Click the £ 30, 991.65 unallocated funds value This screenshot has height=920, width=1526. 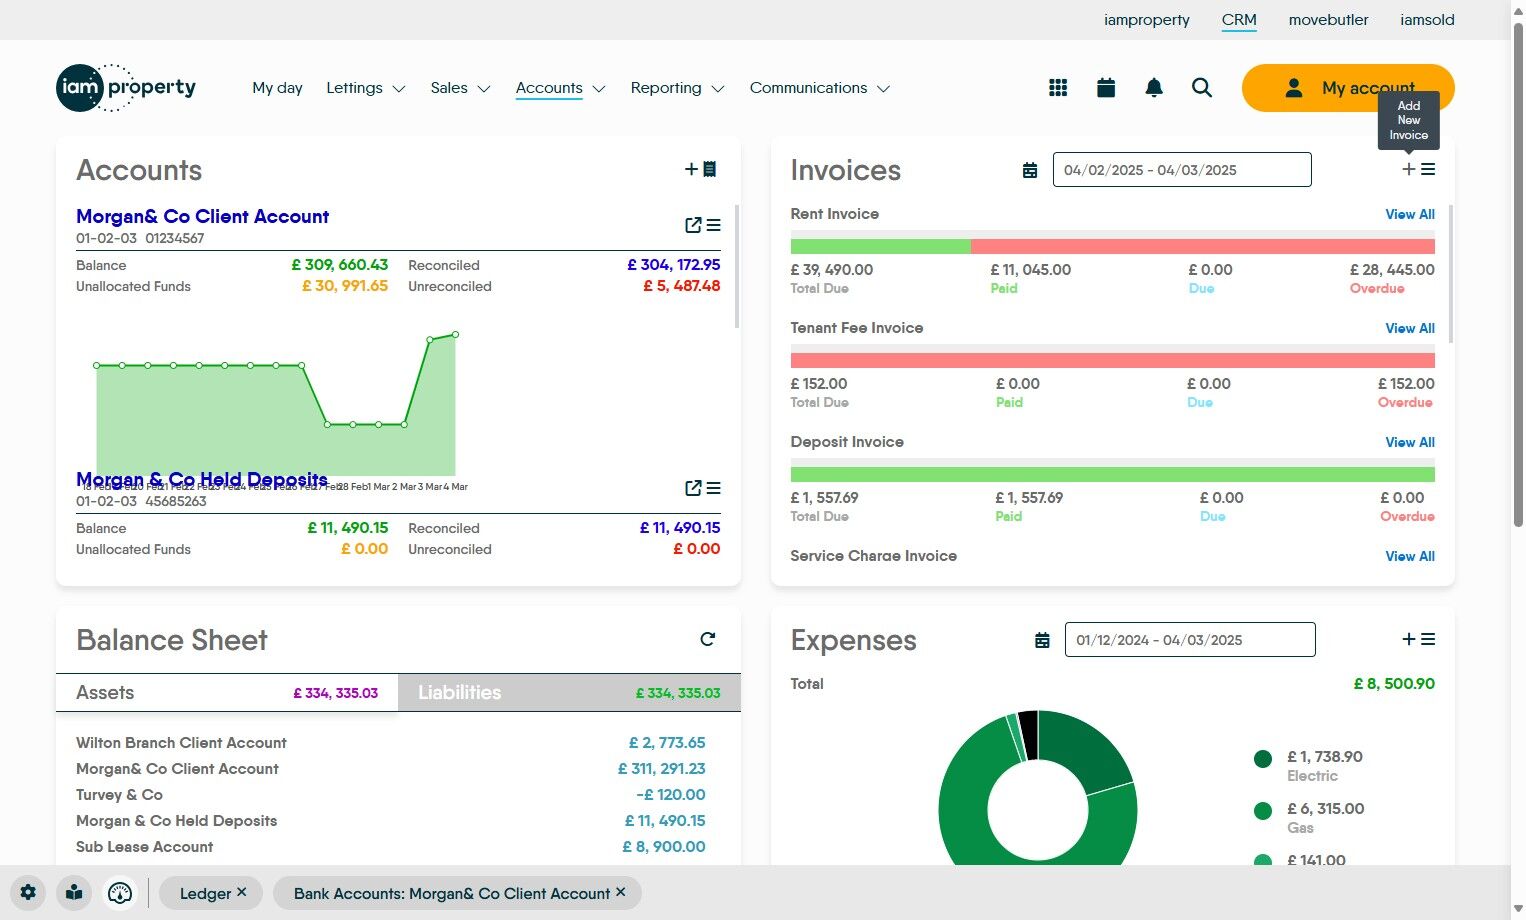pos(345,286)
